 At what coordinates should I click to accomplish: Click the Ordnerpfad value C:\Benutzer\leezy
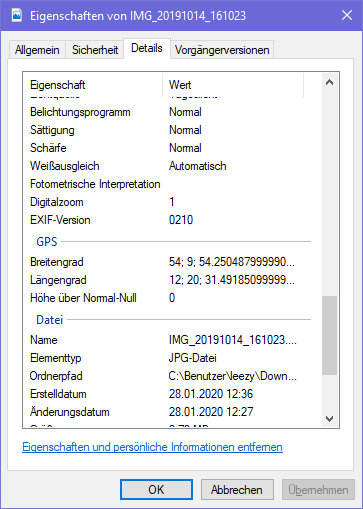coord(233,376)
